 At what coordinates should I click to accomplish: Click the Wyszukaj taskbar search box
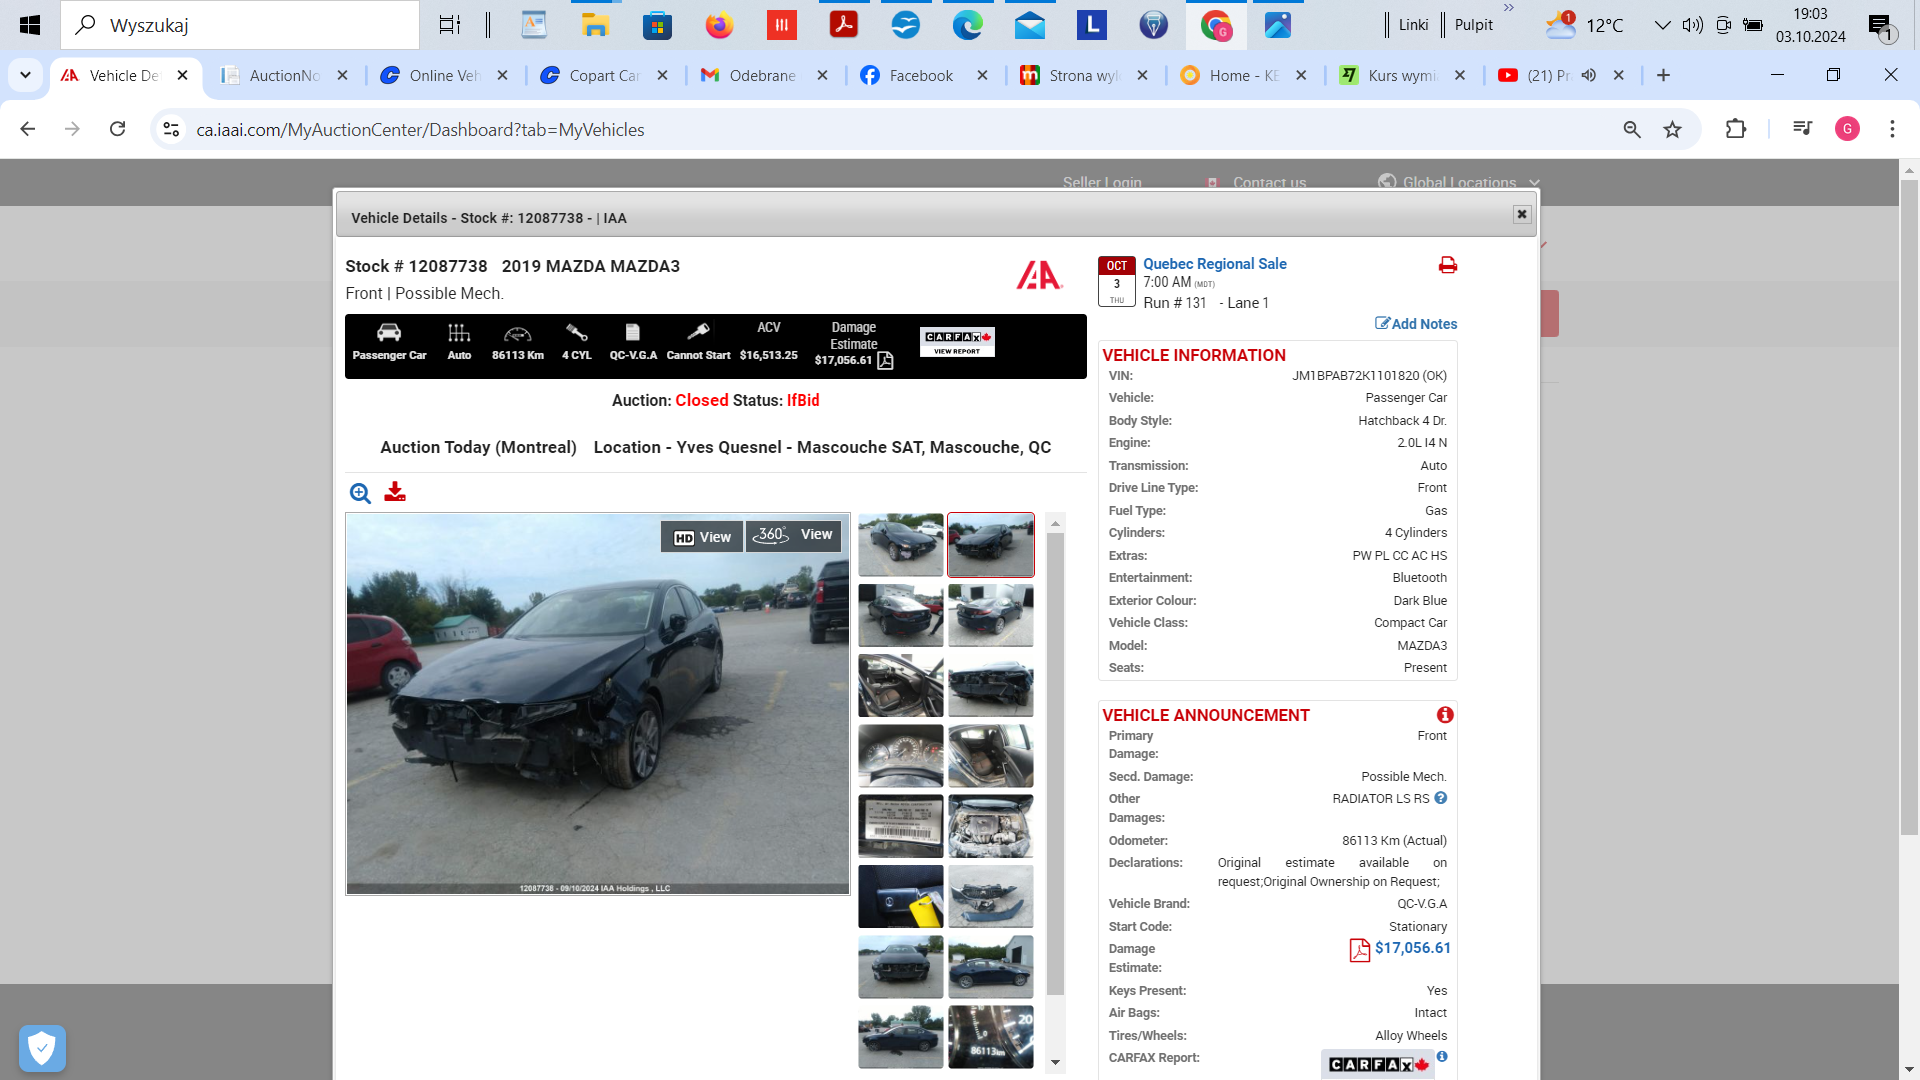point(240,25)
